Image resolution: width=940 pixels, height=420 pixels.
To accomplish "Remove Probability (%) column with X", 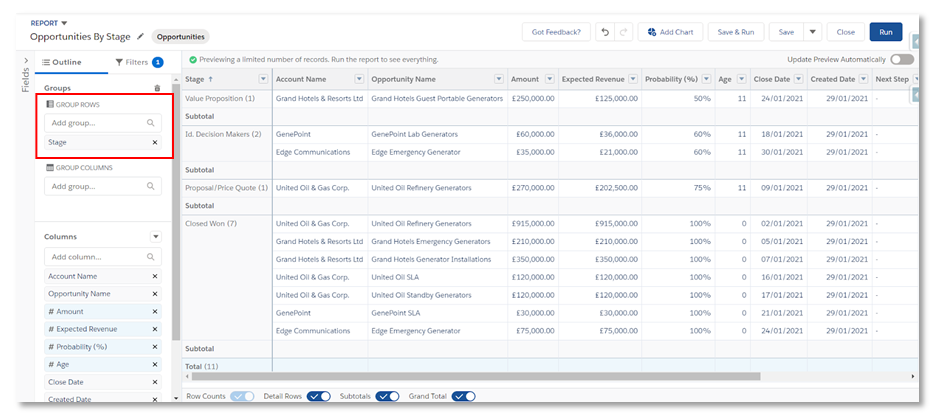I will tap(155, 347).
